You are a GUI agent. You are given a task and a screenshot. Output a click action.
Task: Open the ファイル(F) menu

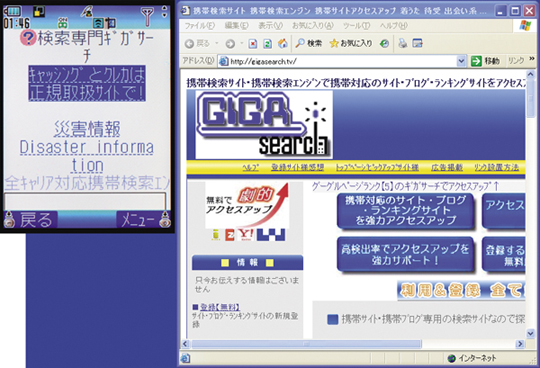199,26
